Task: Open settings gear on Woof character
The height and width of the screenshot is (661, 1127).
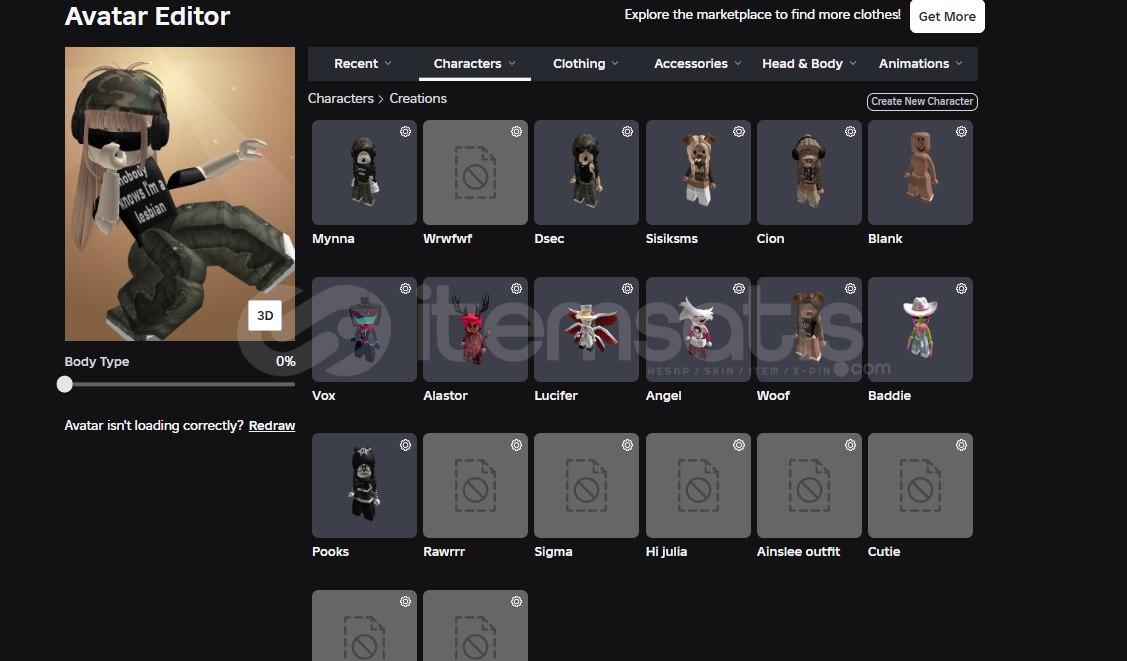Action: click(850, 288)
